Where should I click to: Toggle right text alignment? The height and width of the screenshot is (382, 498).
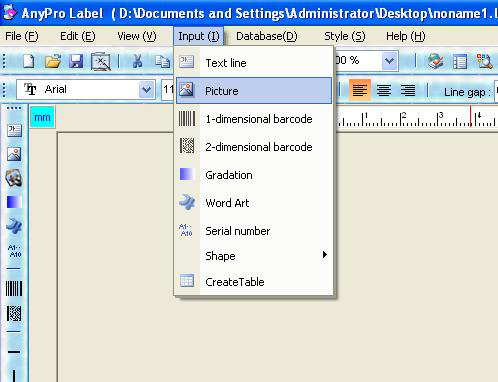(408, 90)
